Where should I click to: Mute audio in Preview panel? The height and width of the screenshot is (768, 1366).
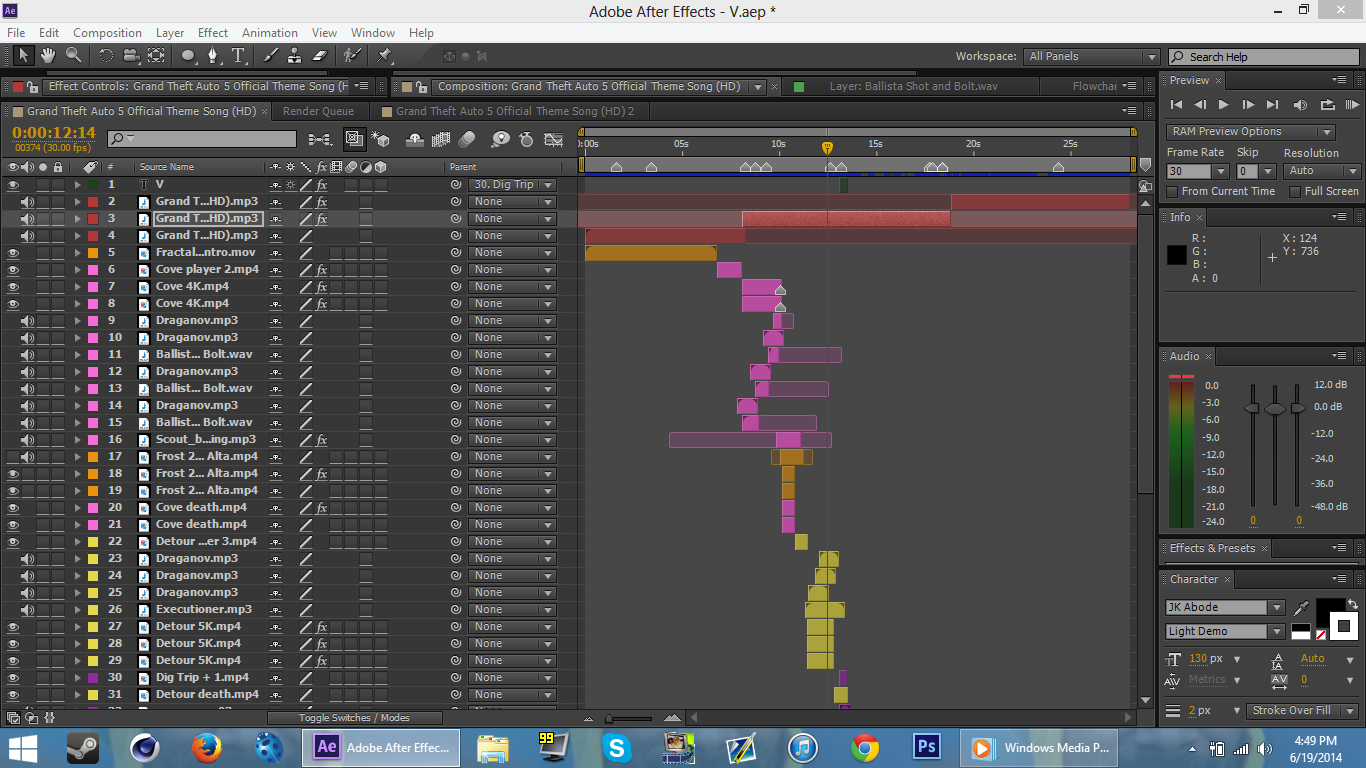pyautogui.click(x=1300, y=105)
